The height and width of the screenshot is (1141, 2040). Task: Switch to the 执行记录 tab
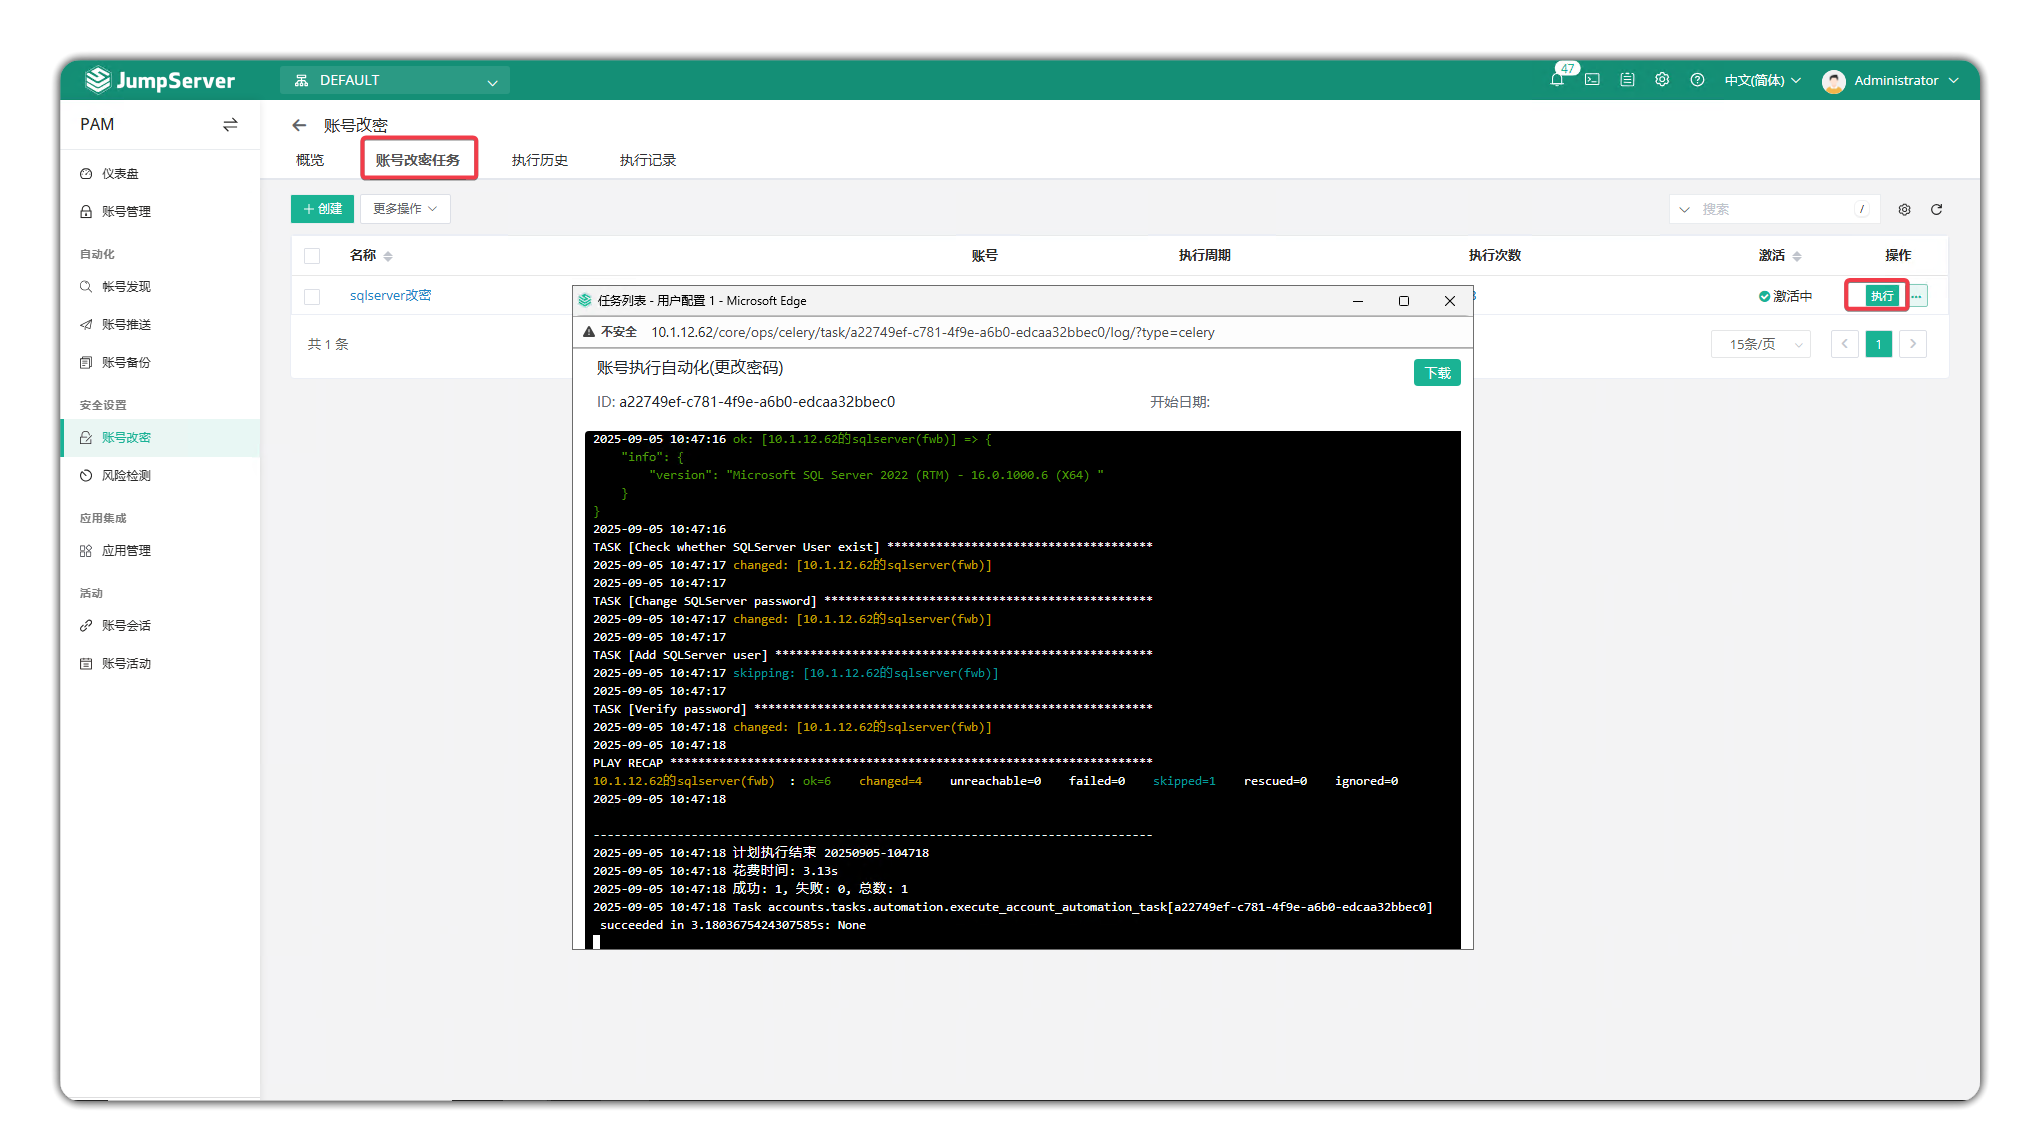(x=647, y=160)
